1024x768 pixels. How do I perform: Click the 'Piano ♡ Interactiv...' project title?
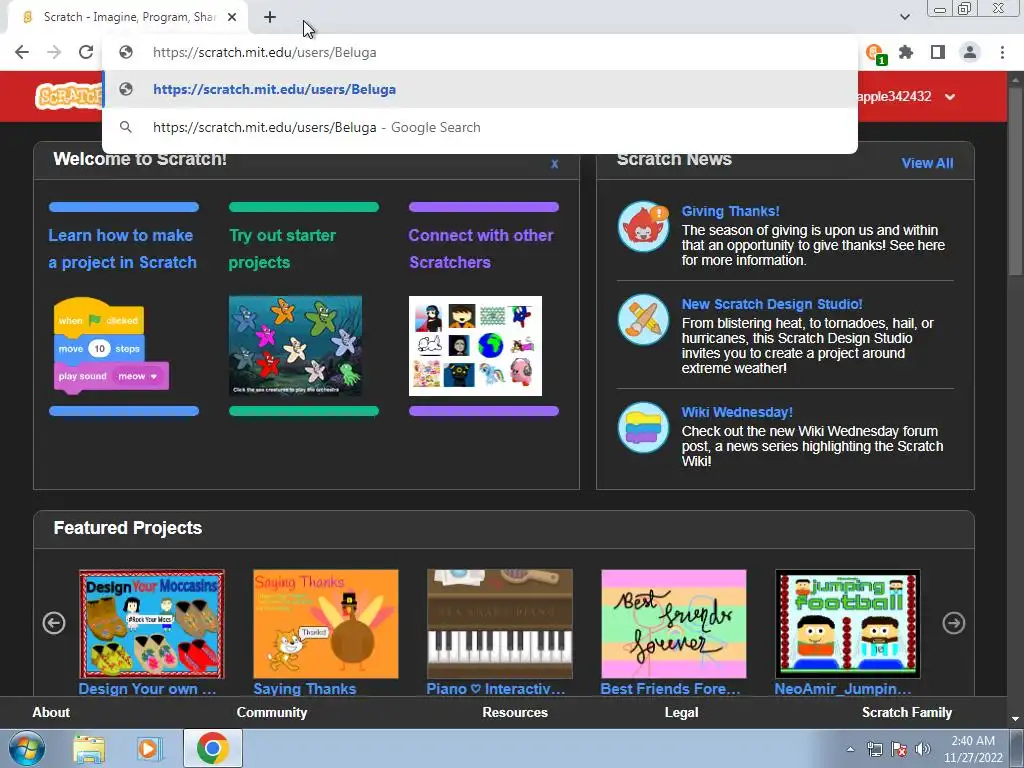click(496, 688)
